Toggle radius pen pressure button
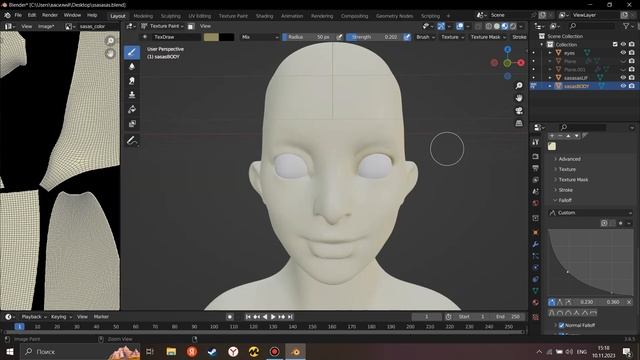This screenshot has width=640, height=360. 339,37
